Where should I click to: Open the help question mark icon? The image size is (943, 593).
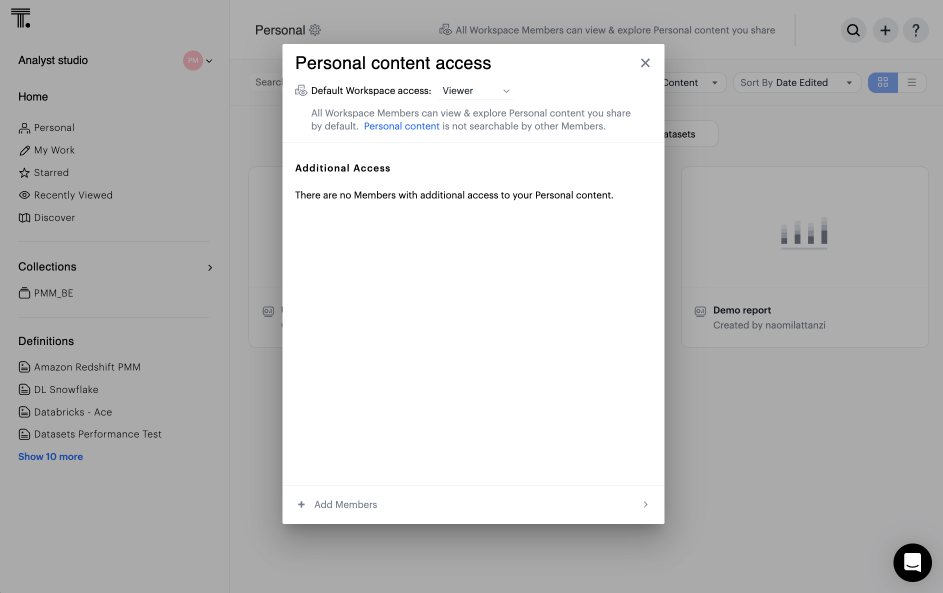point(916,30)
